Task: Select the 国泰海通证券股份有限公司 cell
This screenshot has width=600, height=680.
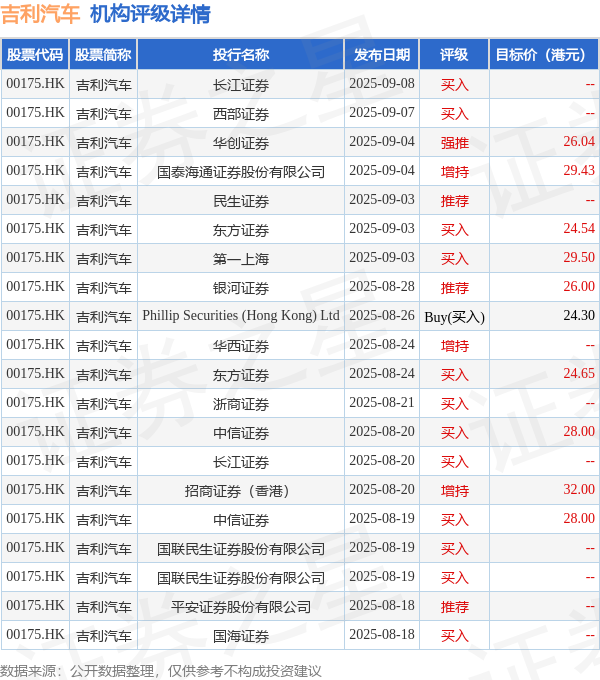Action: tap(241, 172)
